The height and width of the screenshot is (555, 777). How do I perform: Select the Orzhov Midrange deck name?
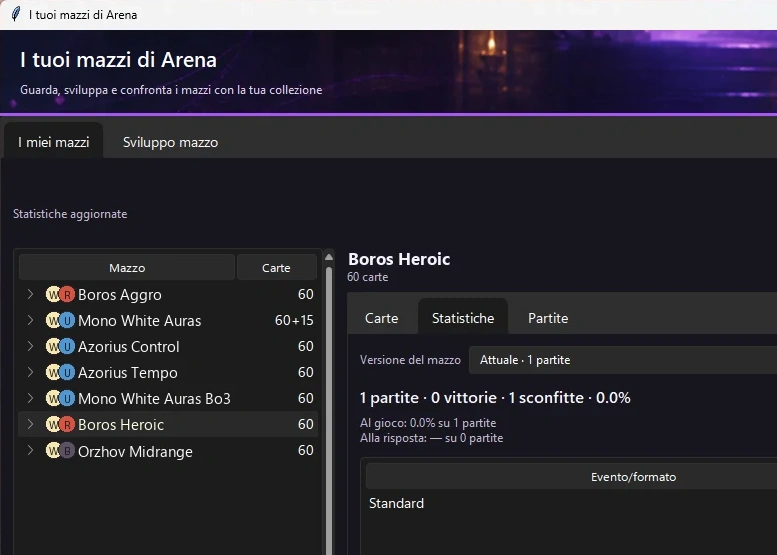pos(135,451)
